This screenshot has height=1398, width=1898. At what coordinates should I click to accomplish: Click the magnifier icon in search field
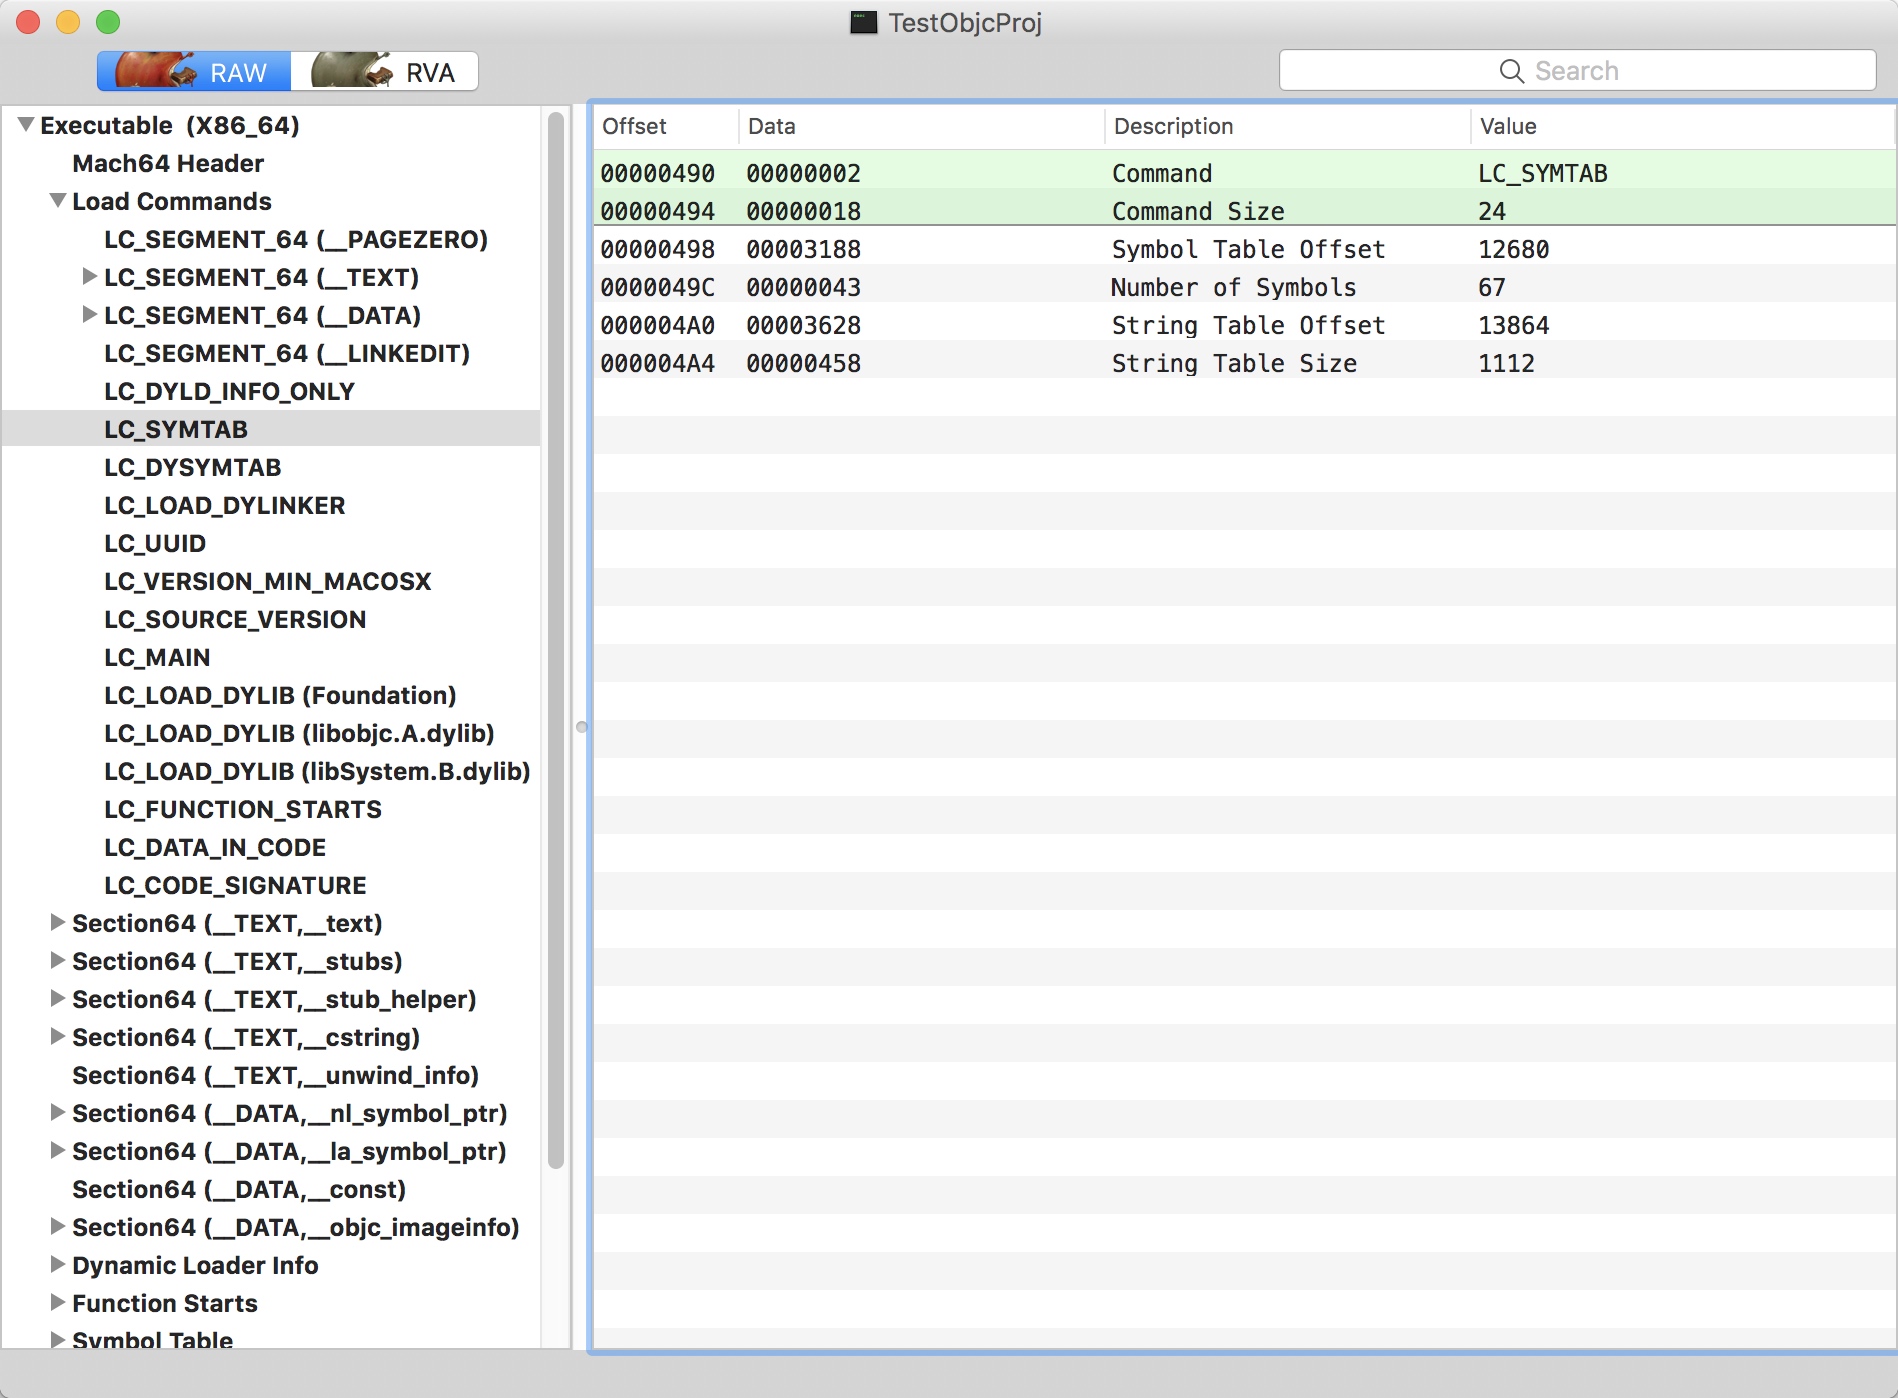pyautogui.click(x=1511, y=71)
